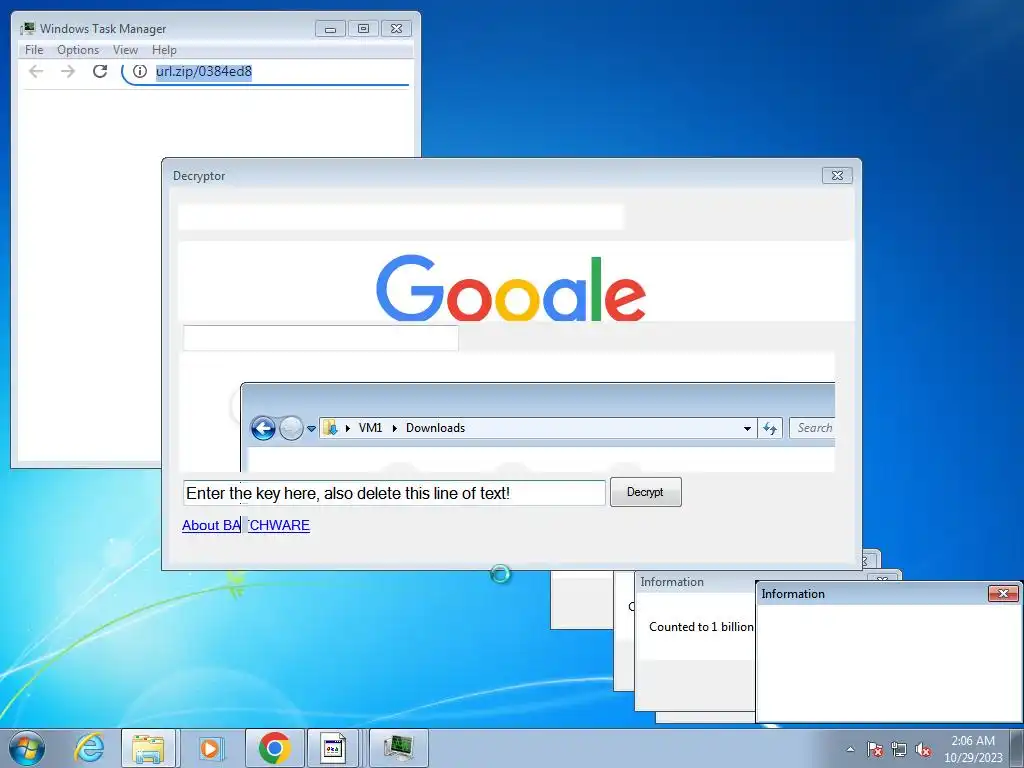Open the Options menu in Task Manager
This screenshot has height=768, width=1024.
[78, 50]
